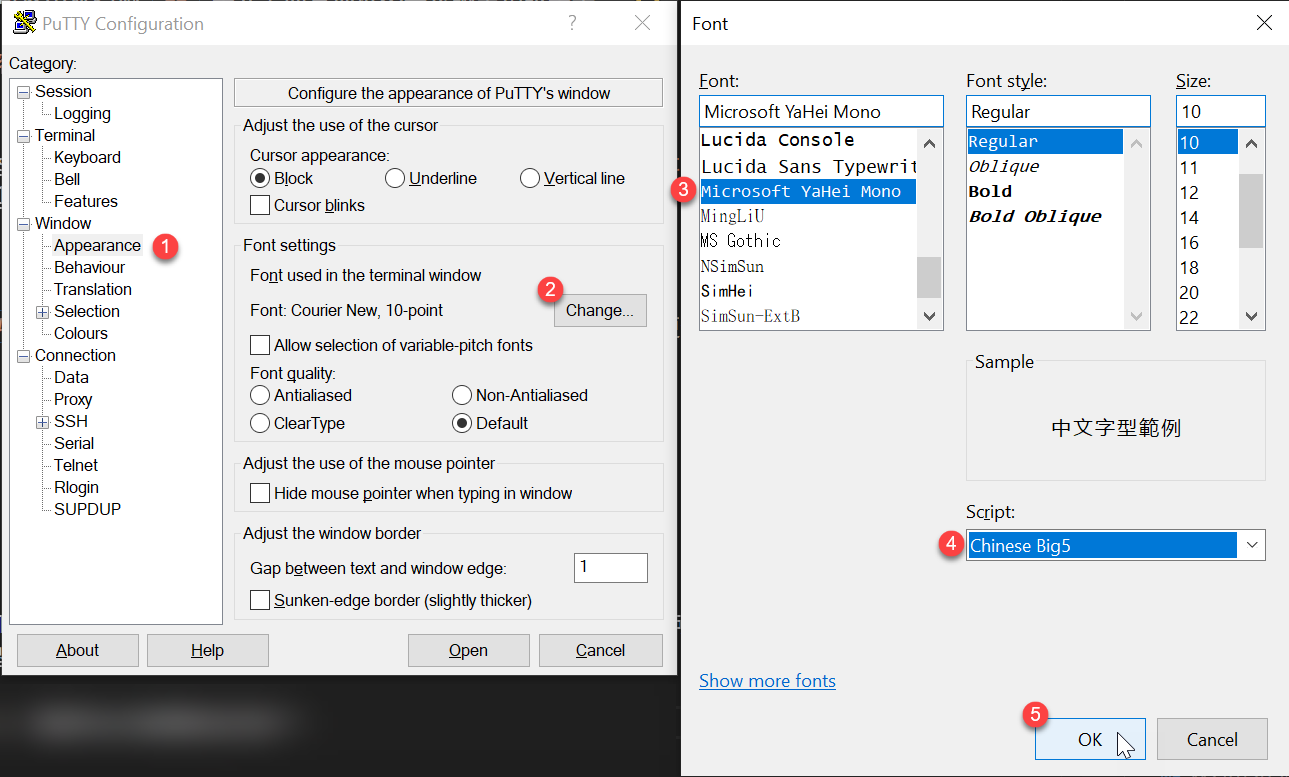Collapse the Window tree node
The height and width of the screenshot is (777, 1289).
(x=24, y=224)
